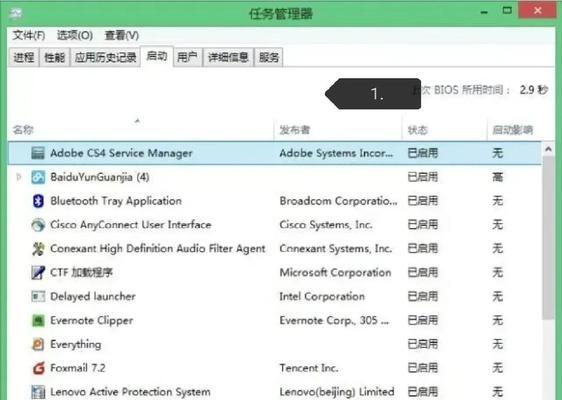Click the Evernote Clipper green icon
Screen dimensions: 562x400
38,320
